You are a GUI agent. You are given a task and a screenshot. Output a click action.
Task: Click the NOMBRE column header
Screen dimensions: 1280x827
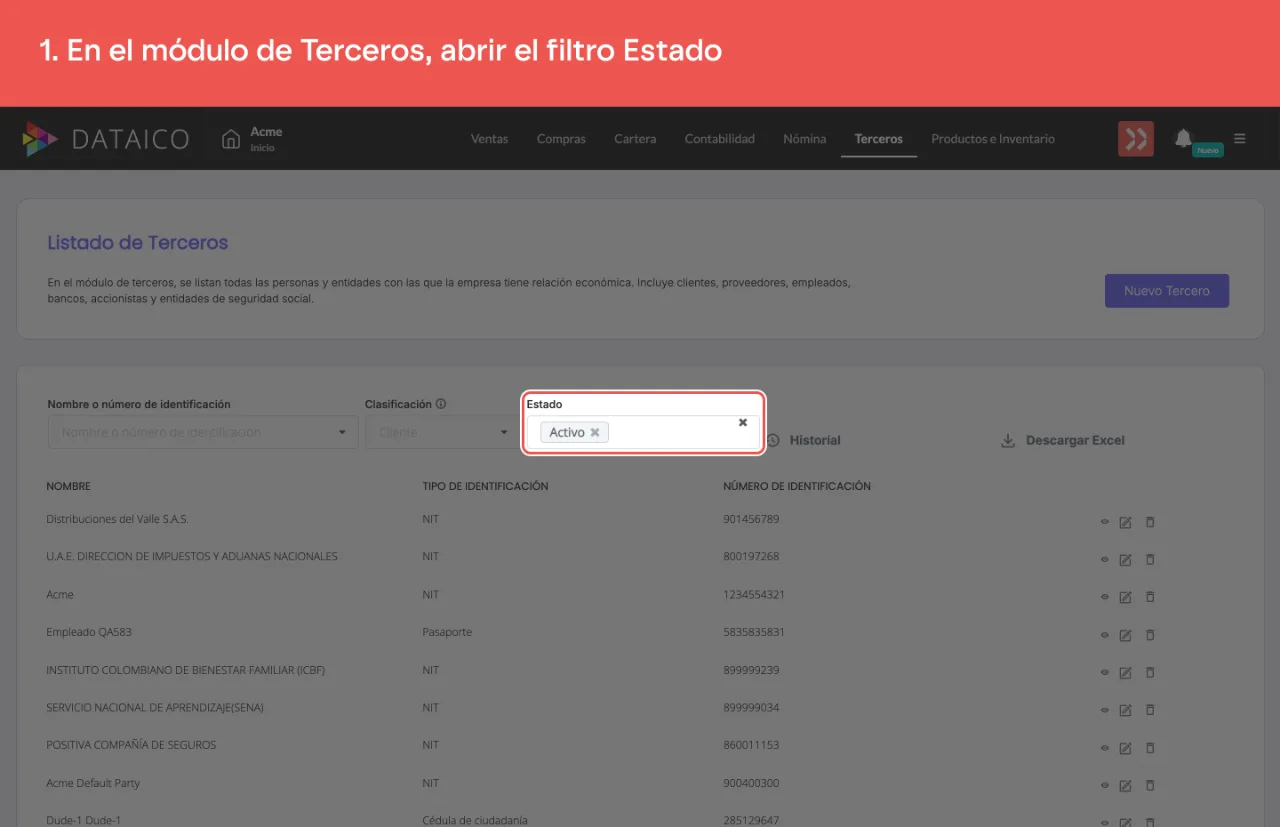pos(68,486)
